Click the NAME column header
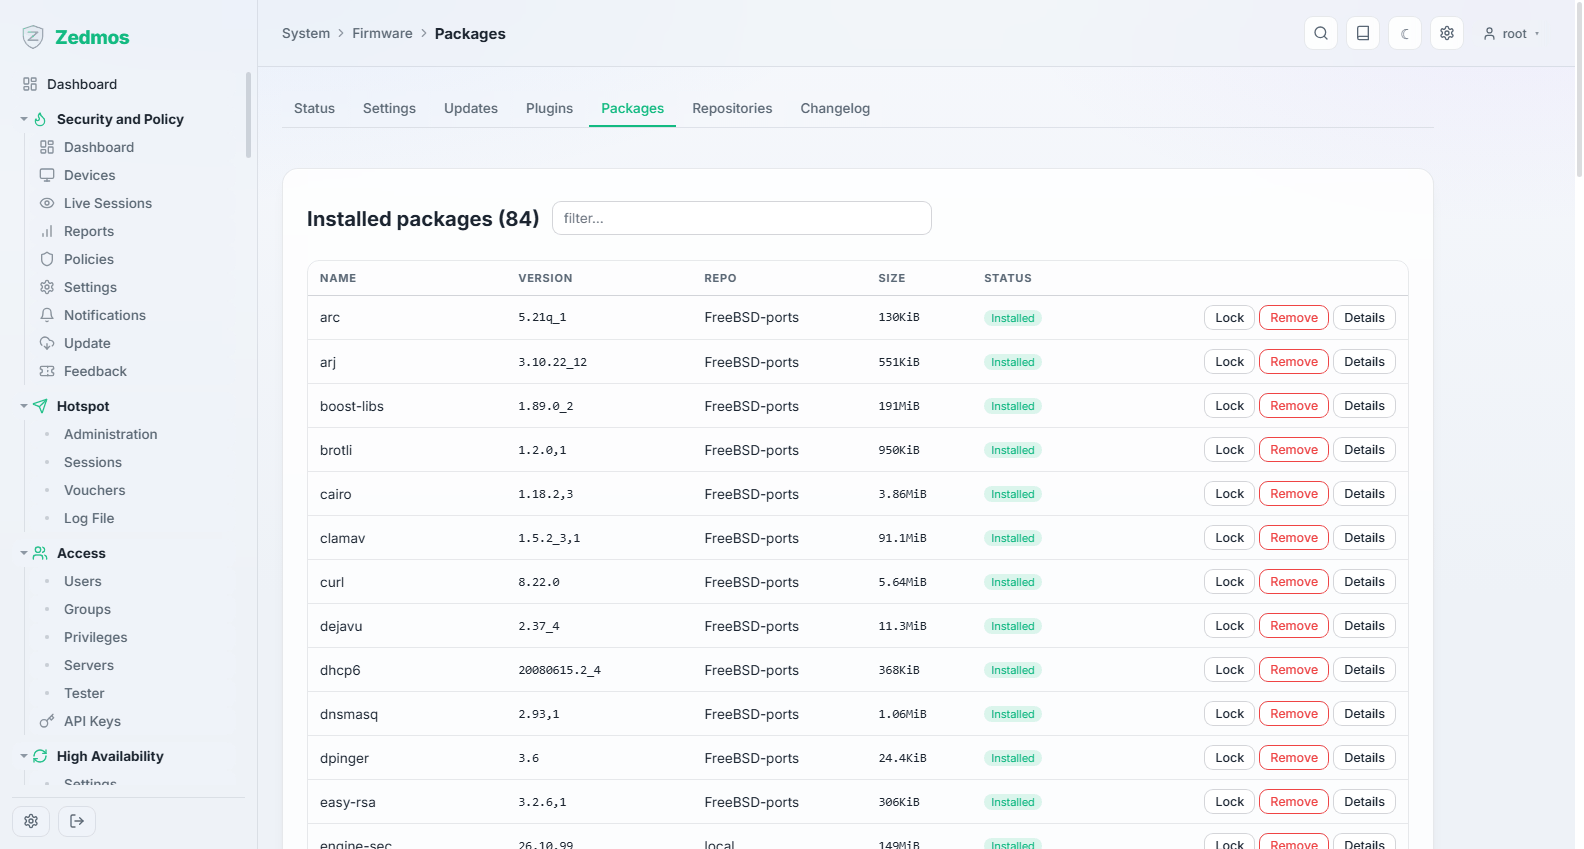 pos(338,278)
